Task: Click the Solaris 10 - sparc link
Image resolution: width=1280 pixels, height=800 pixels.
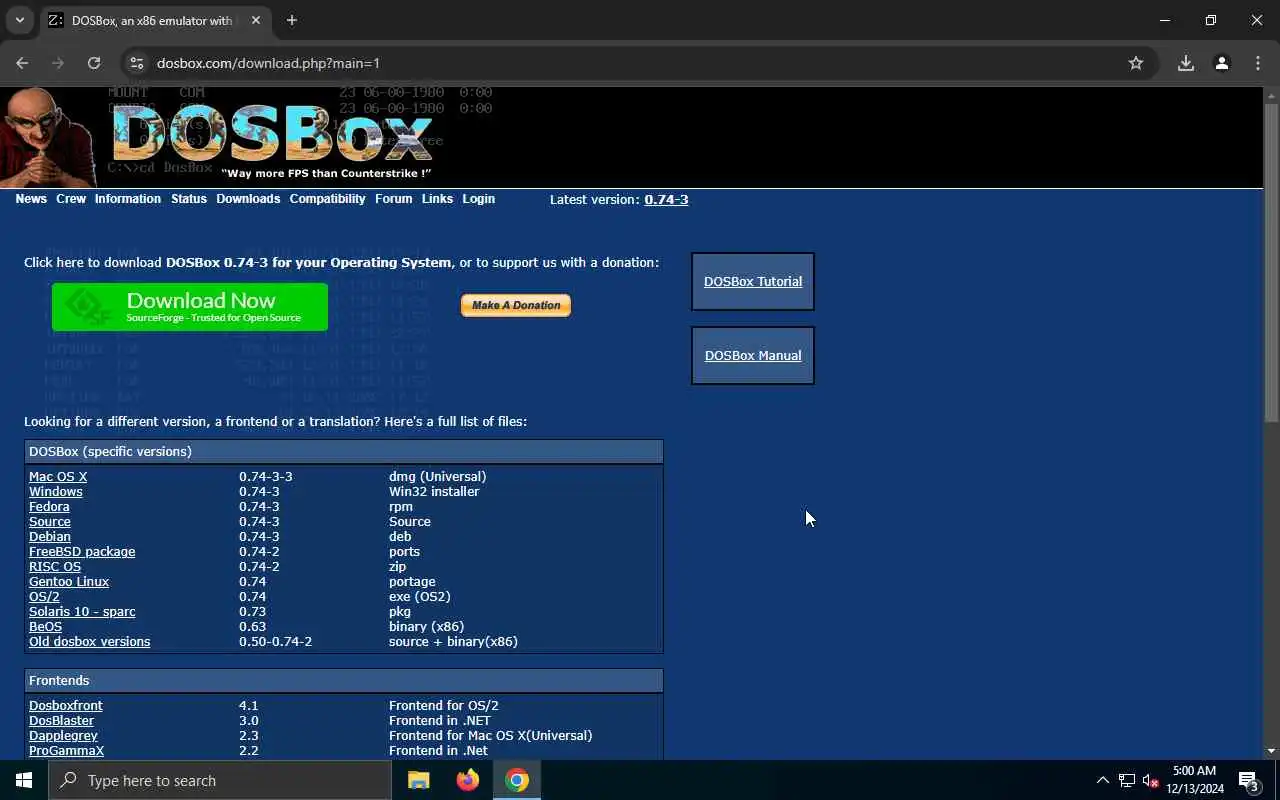Action: point(82,612)
